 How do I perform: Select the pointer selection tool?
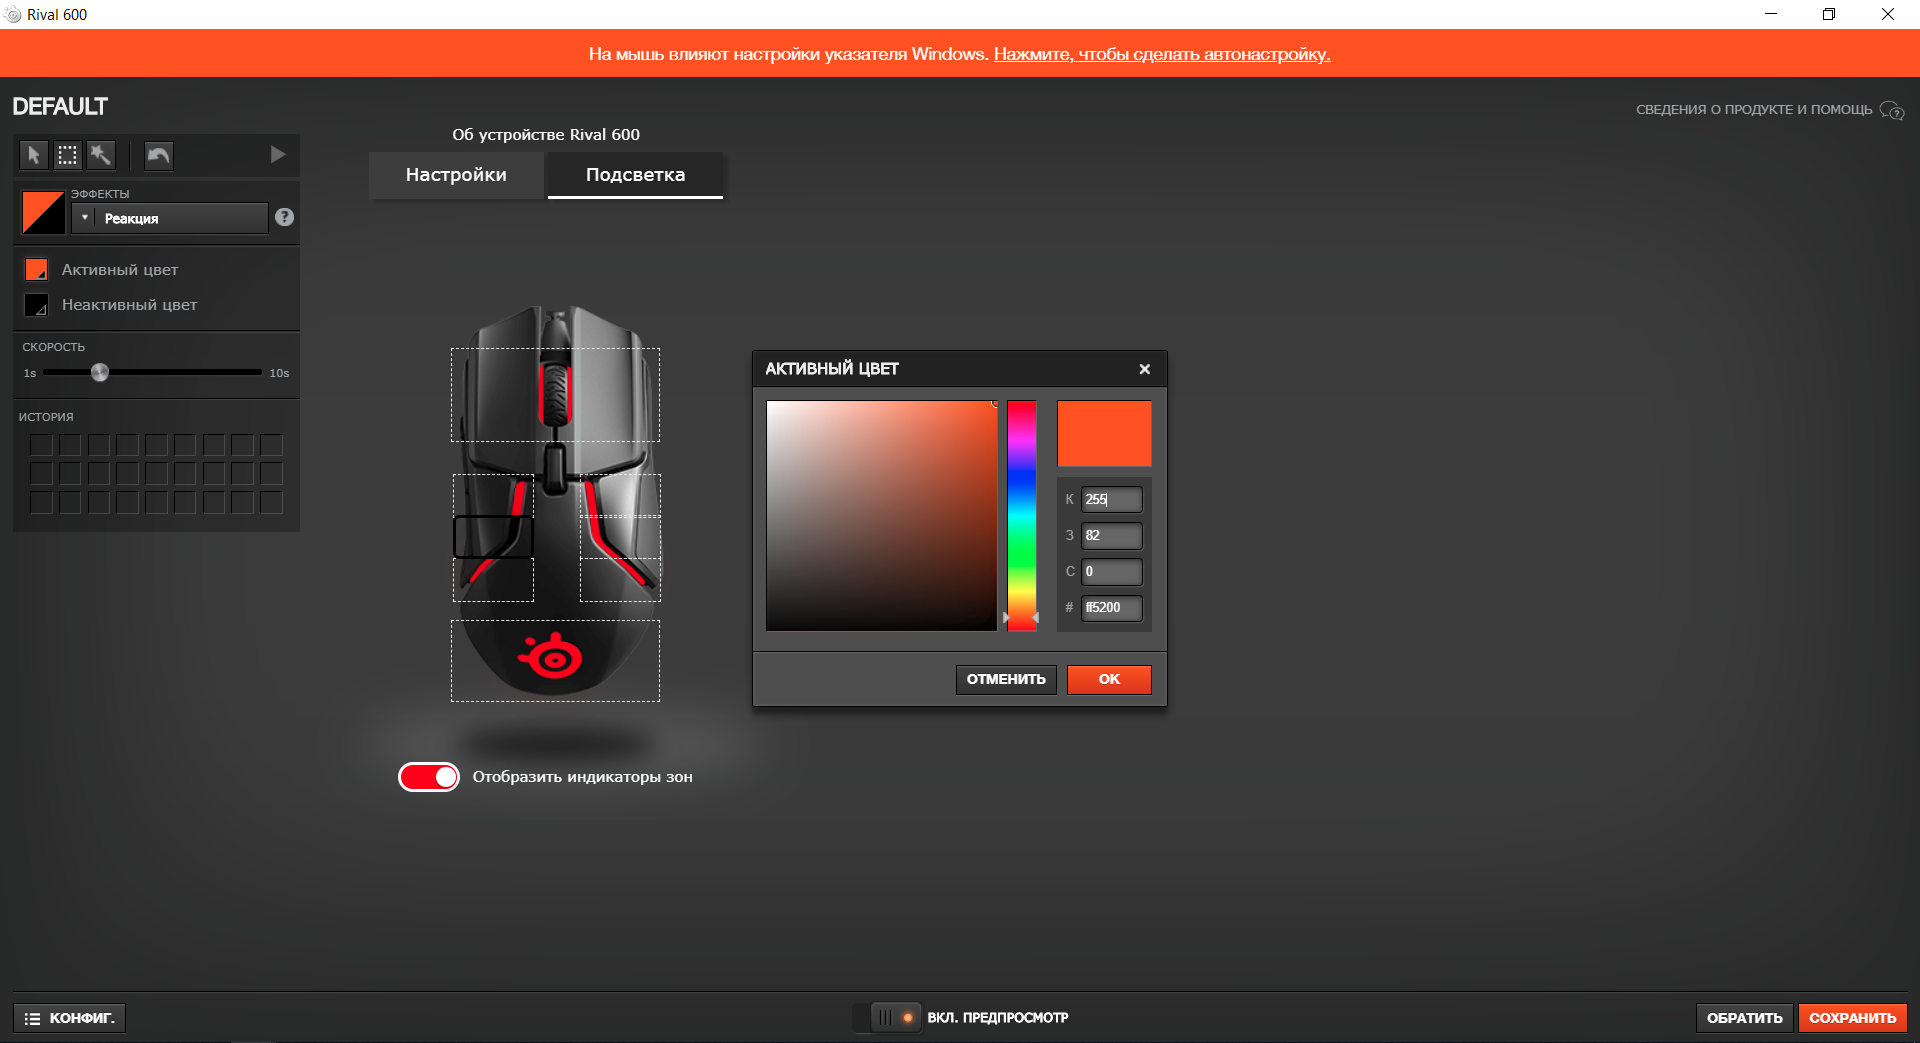33,155
